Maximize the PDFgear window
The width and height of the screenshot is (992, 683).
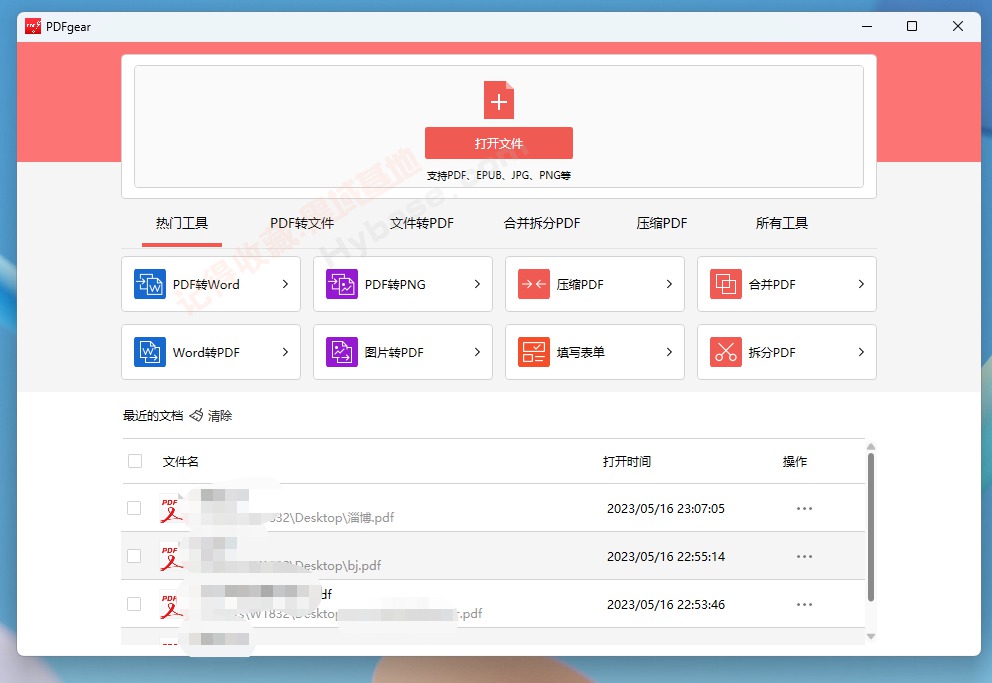pyautogui.click(x=912, y=26)
